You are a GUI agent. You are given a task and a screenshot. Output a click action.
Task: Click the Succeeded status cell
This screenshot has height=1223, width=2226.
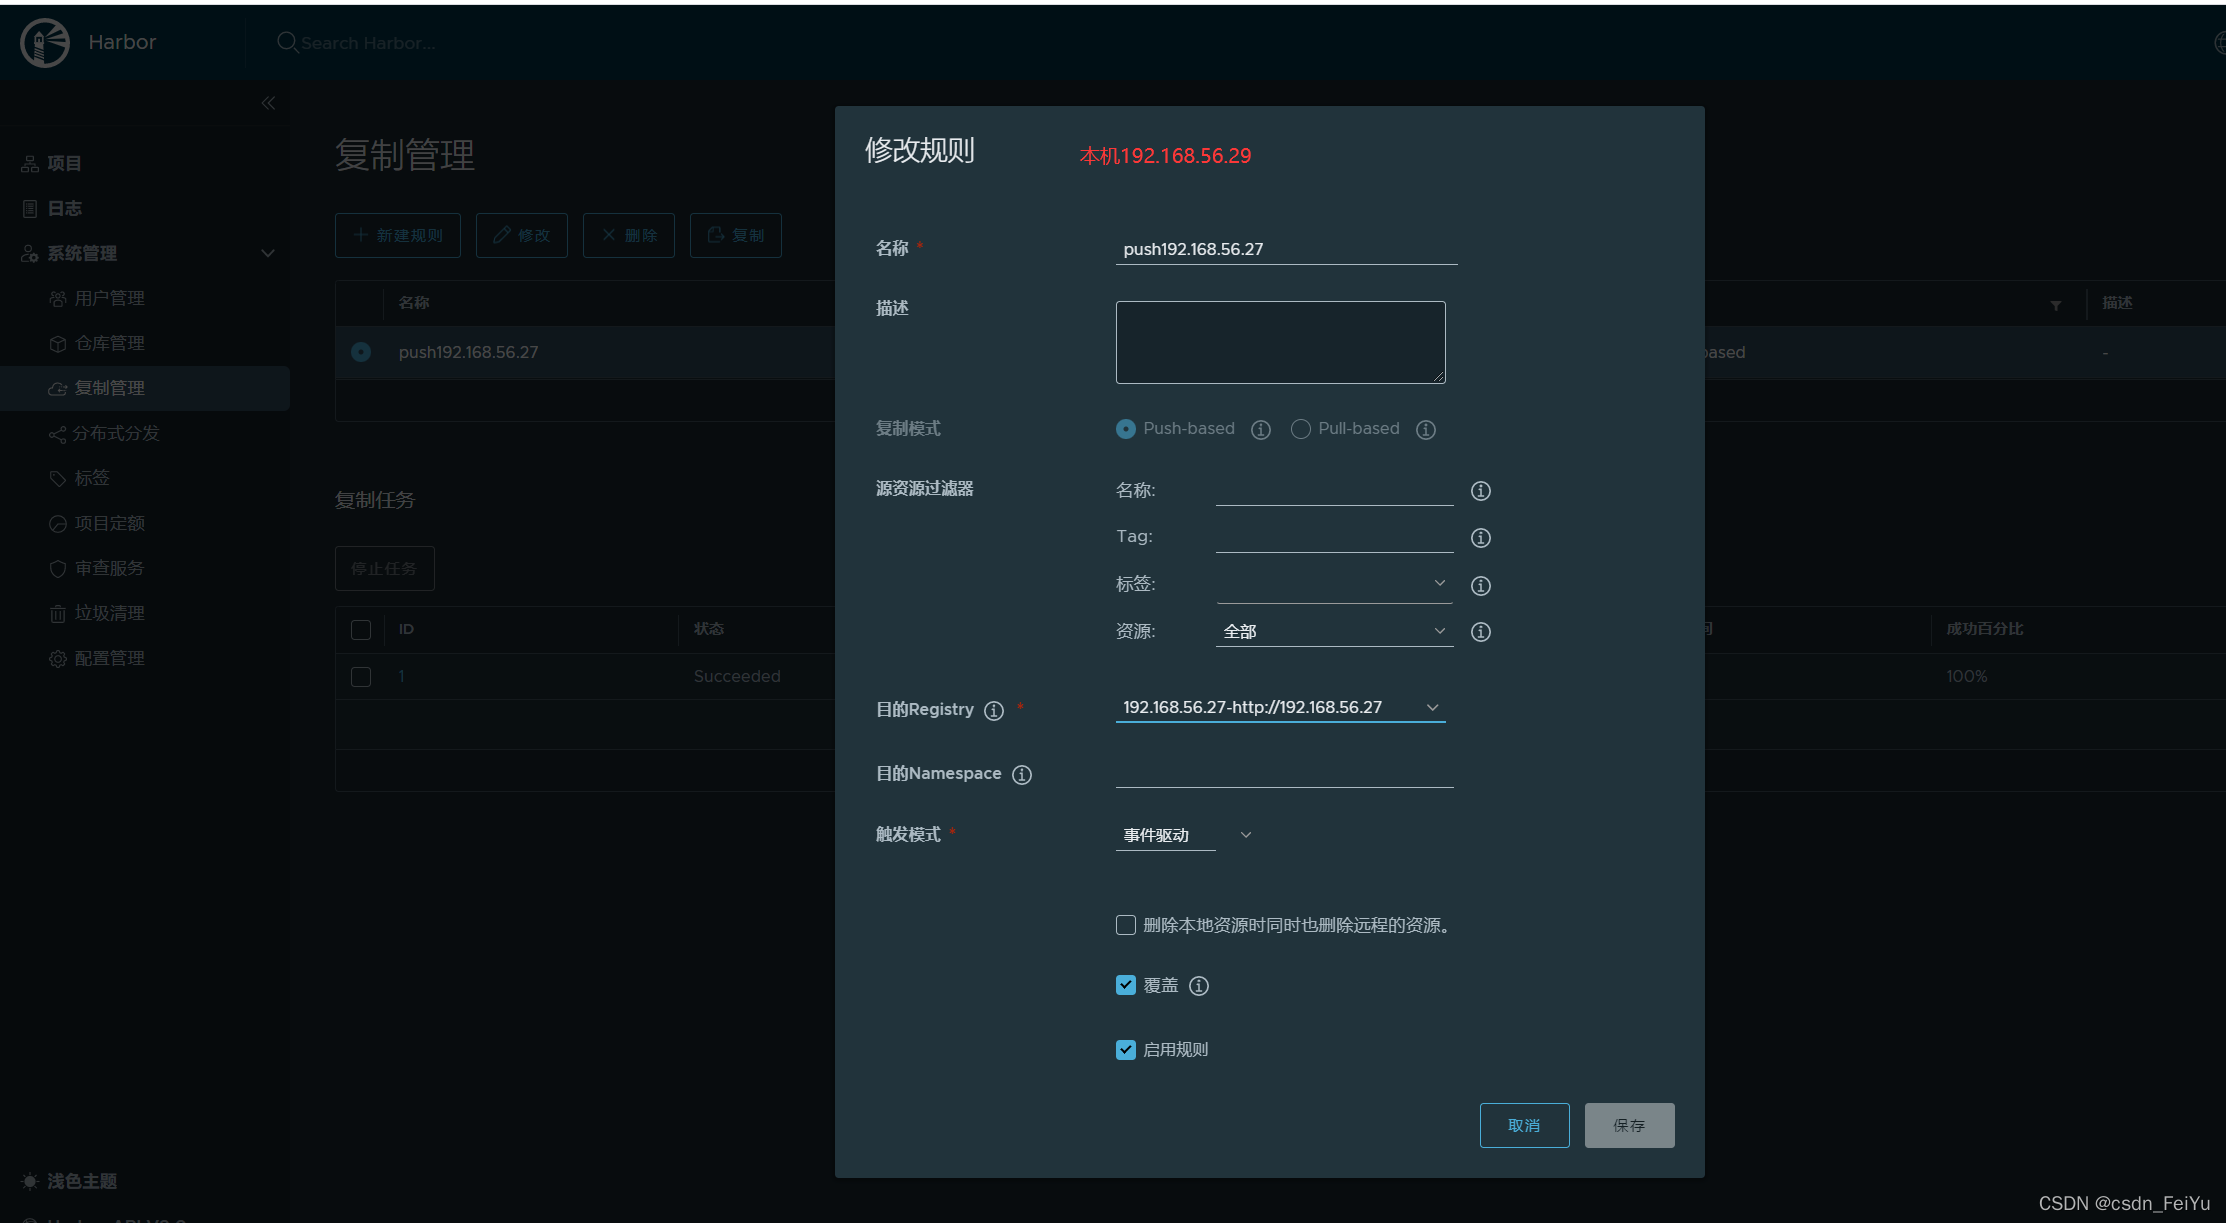pos(737,676)
